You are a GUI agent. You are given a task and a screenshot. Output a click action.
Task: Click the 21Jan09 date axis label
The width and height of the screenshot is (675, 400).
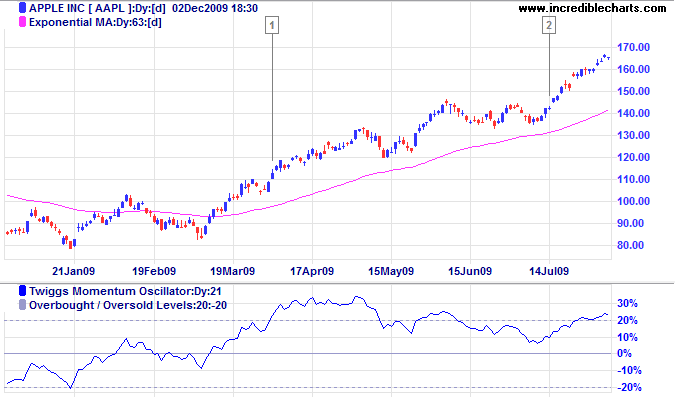click(73, 271)
